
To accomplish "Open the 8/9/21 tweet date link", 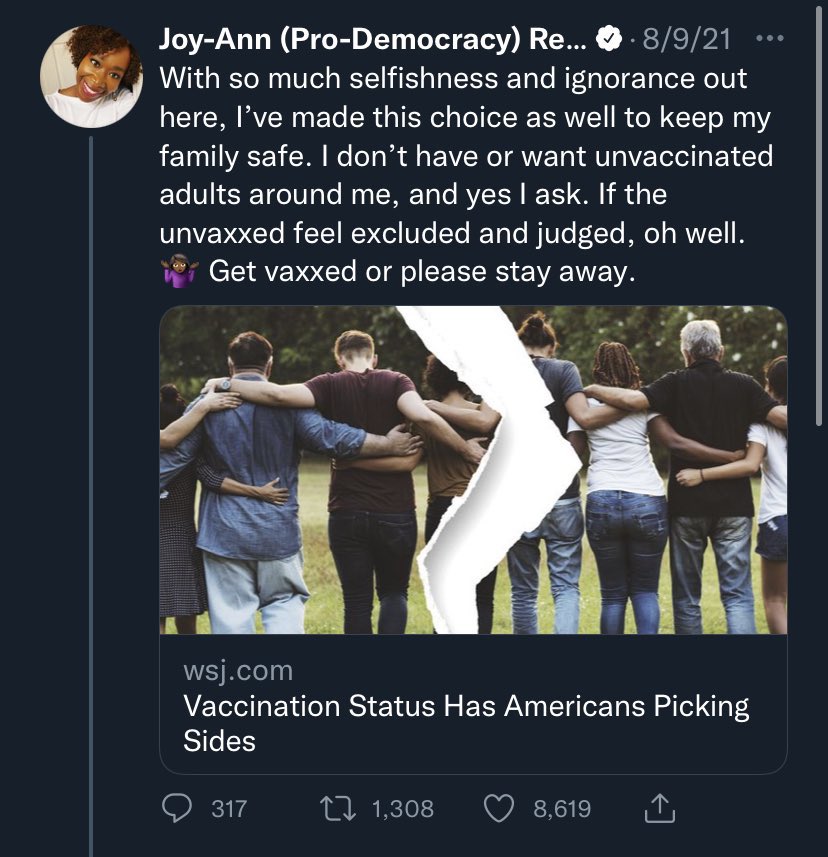I will [685, 39].
